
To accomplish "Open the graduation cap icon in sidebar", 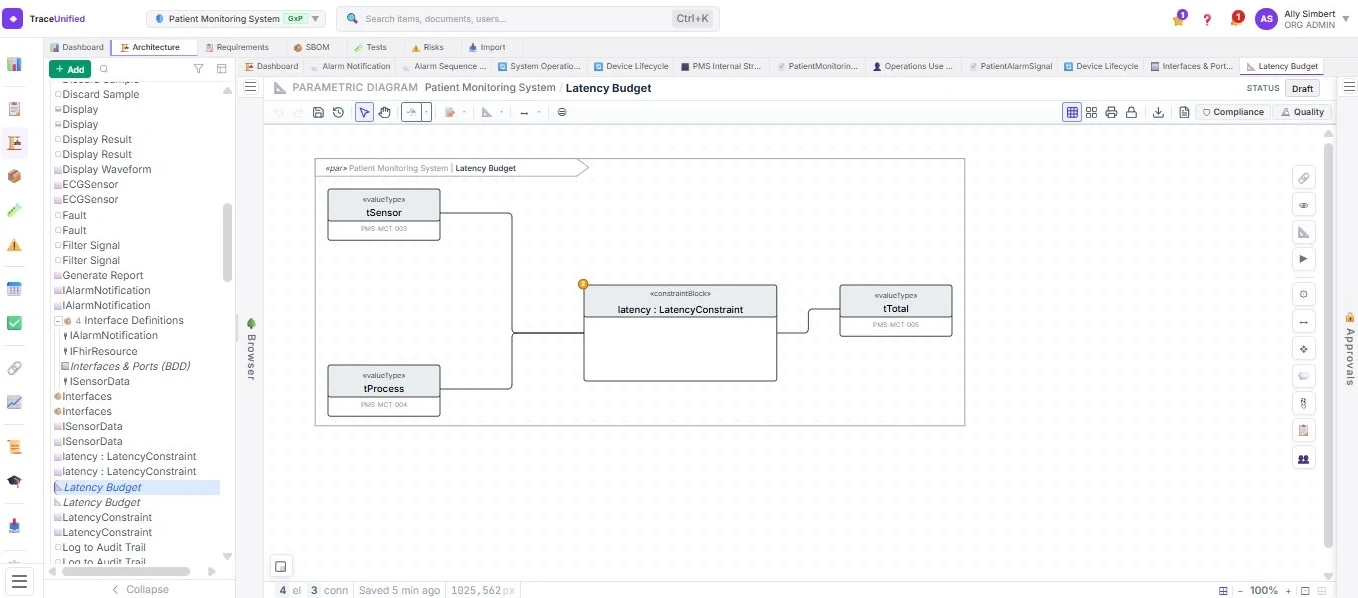I will (14, 481).
